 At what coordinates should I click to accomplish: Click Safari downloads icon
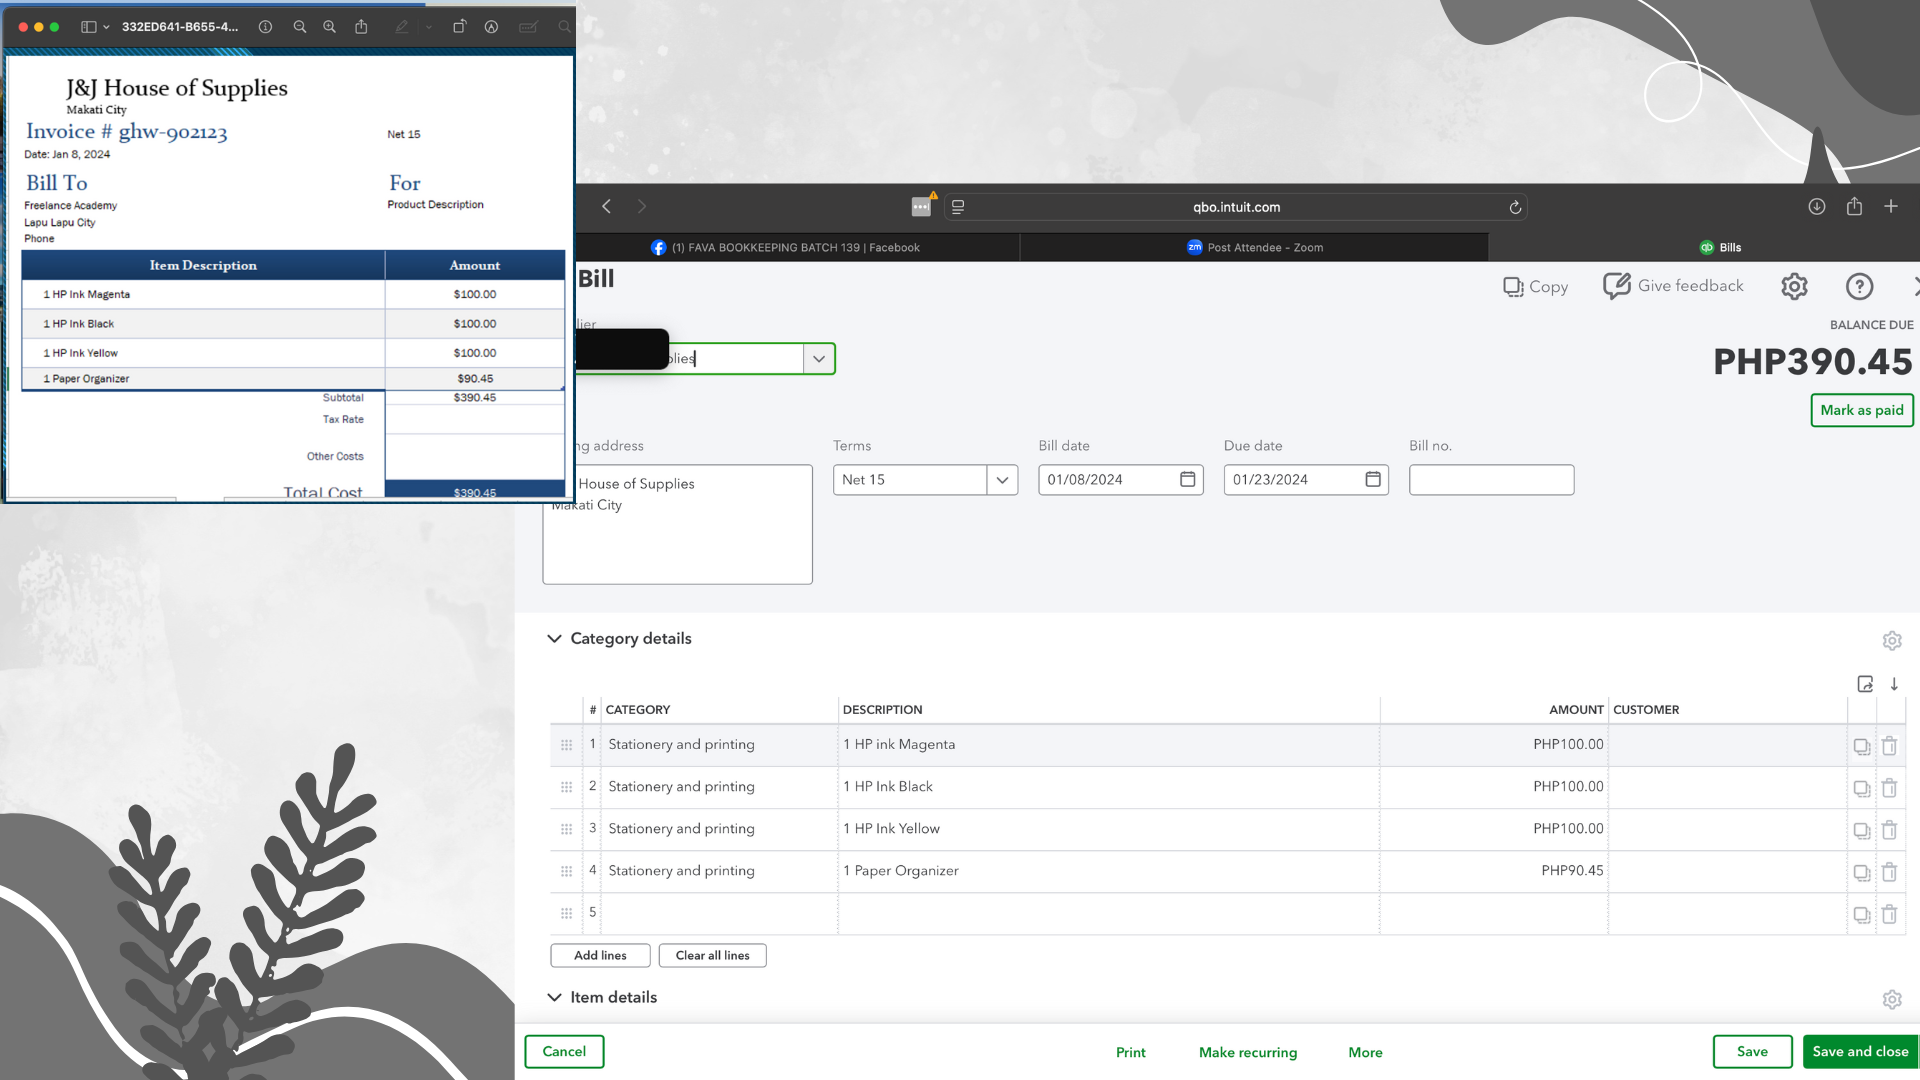click(x=1816, y=206)
